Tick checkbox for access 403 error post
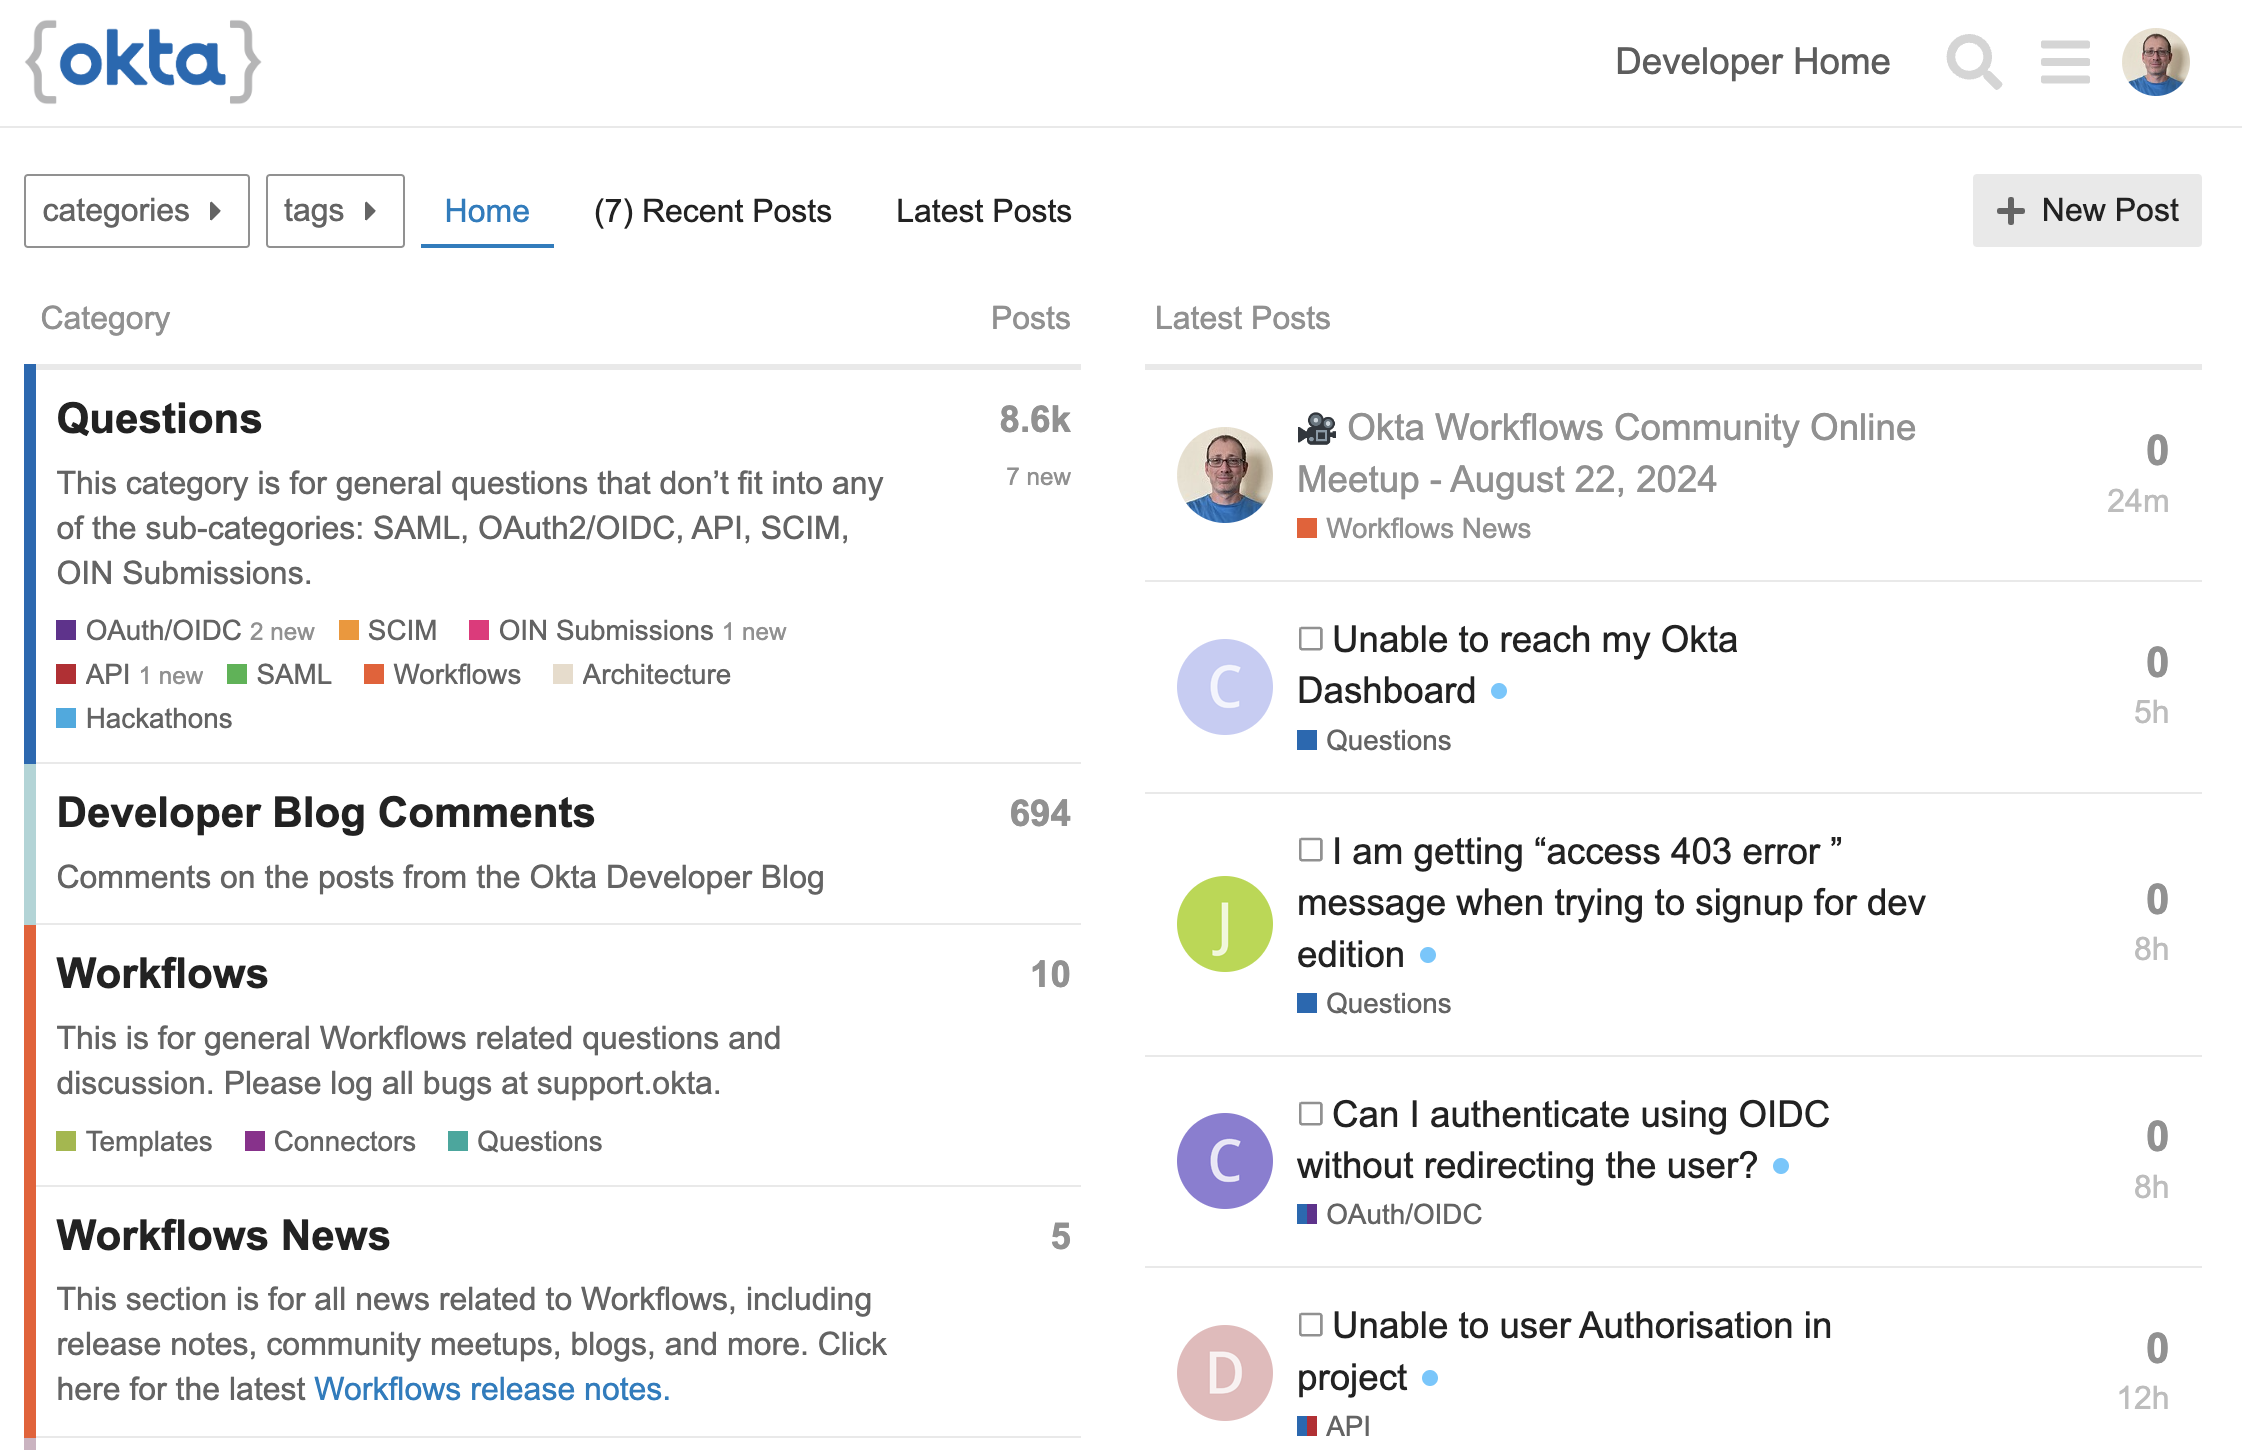 point(1310,850)
